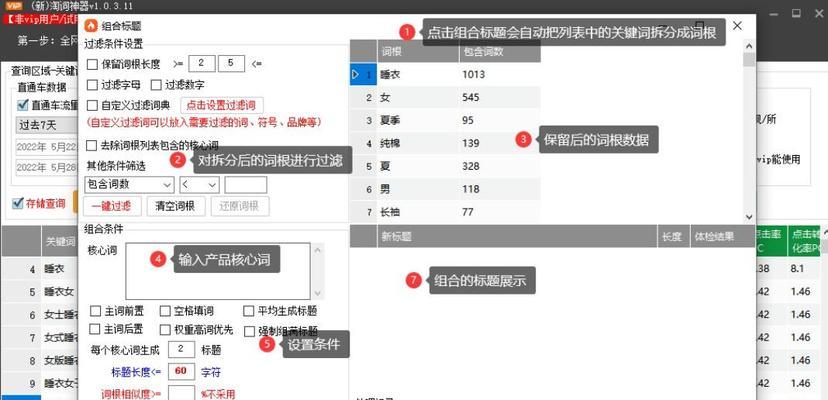Click row 4 睡衣 in main window
The width and height of the screenshot is (828, 400).
[x=40, y=269]
